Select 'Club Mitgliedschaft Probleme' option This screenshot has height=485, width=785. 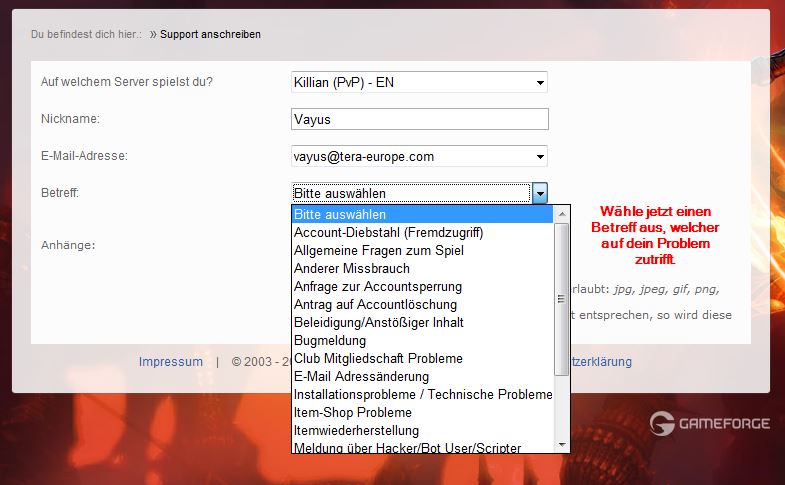pyautogui.click(x=420, y=358)
